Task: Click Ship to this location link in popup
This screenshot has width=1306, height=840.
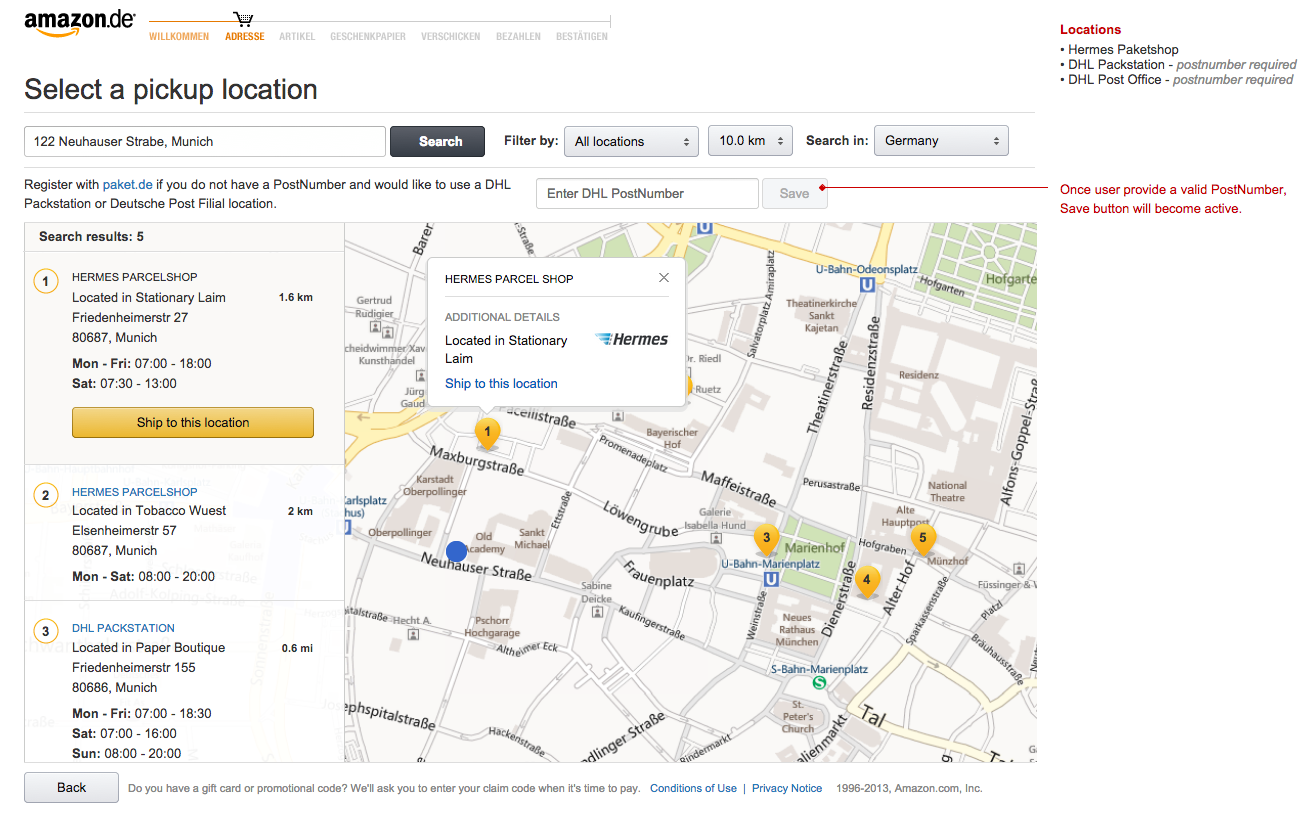Action: pos(501,383)
